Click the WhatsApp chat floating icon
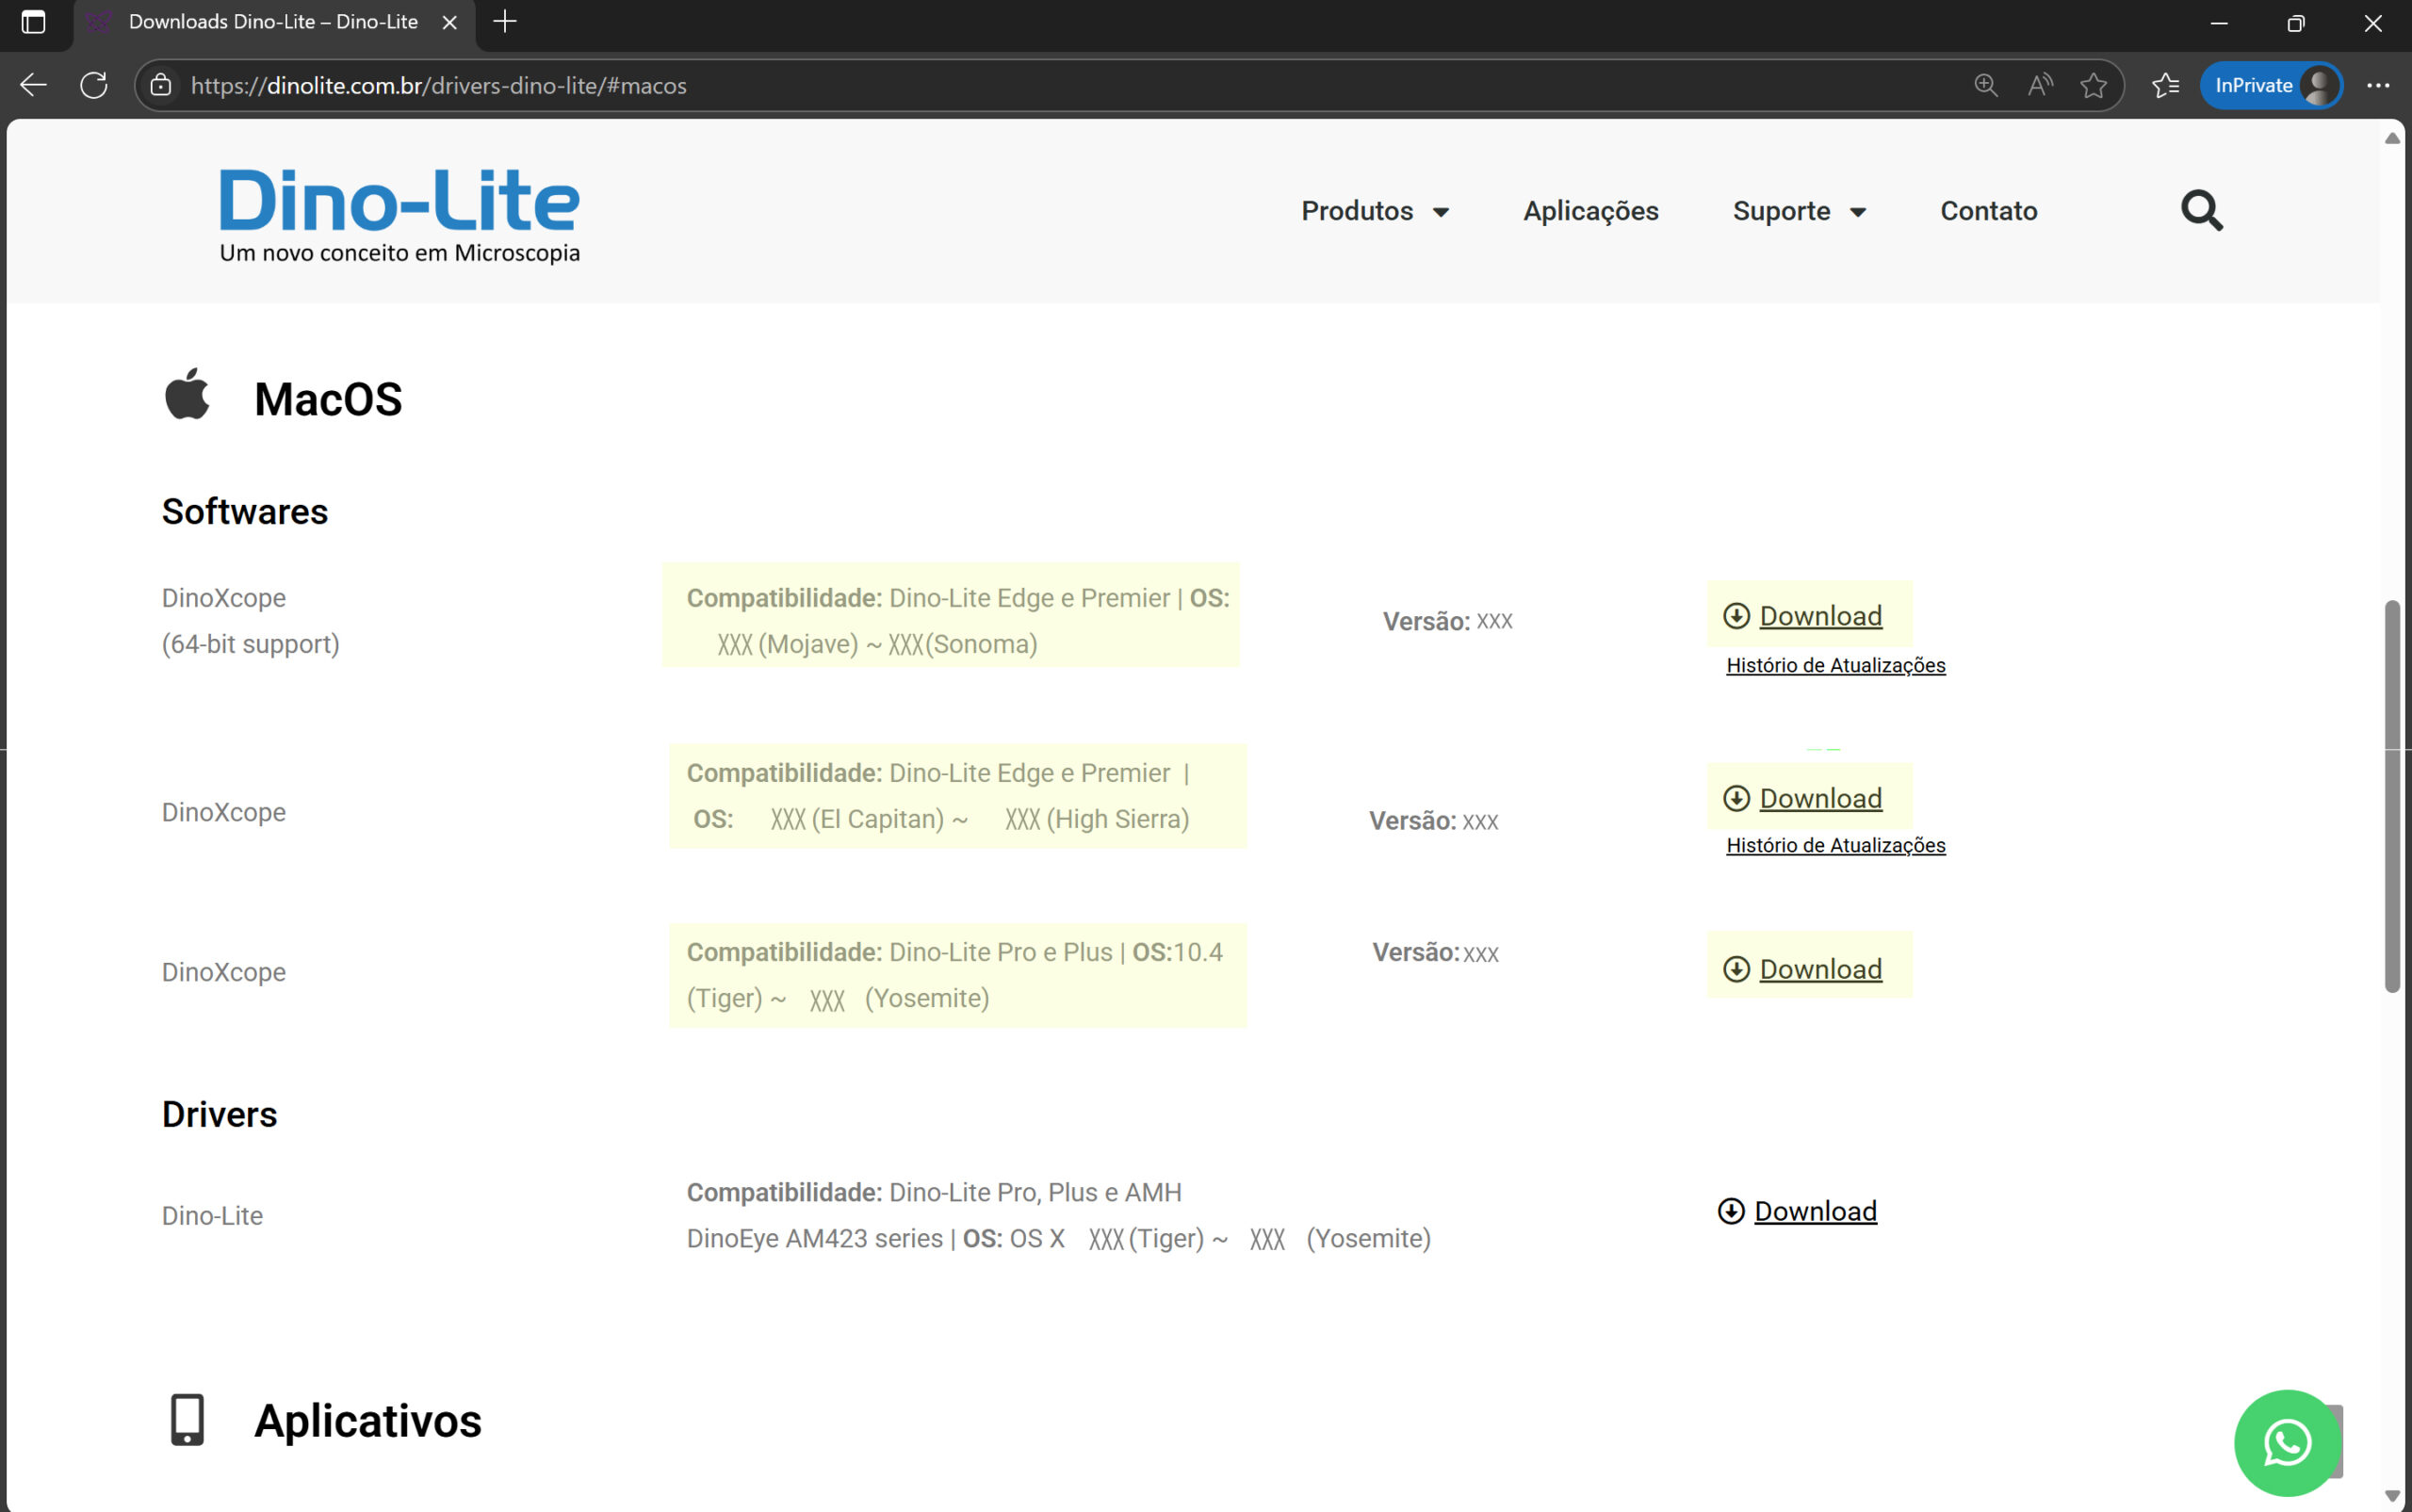2412x1512 pixels. click(2286, 1441)
